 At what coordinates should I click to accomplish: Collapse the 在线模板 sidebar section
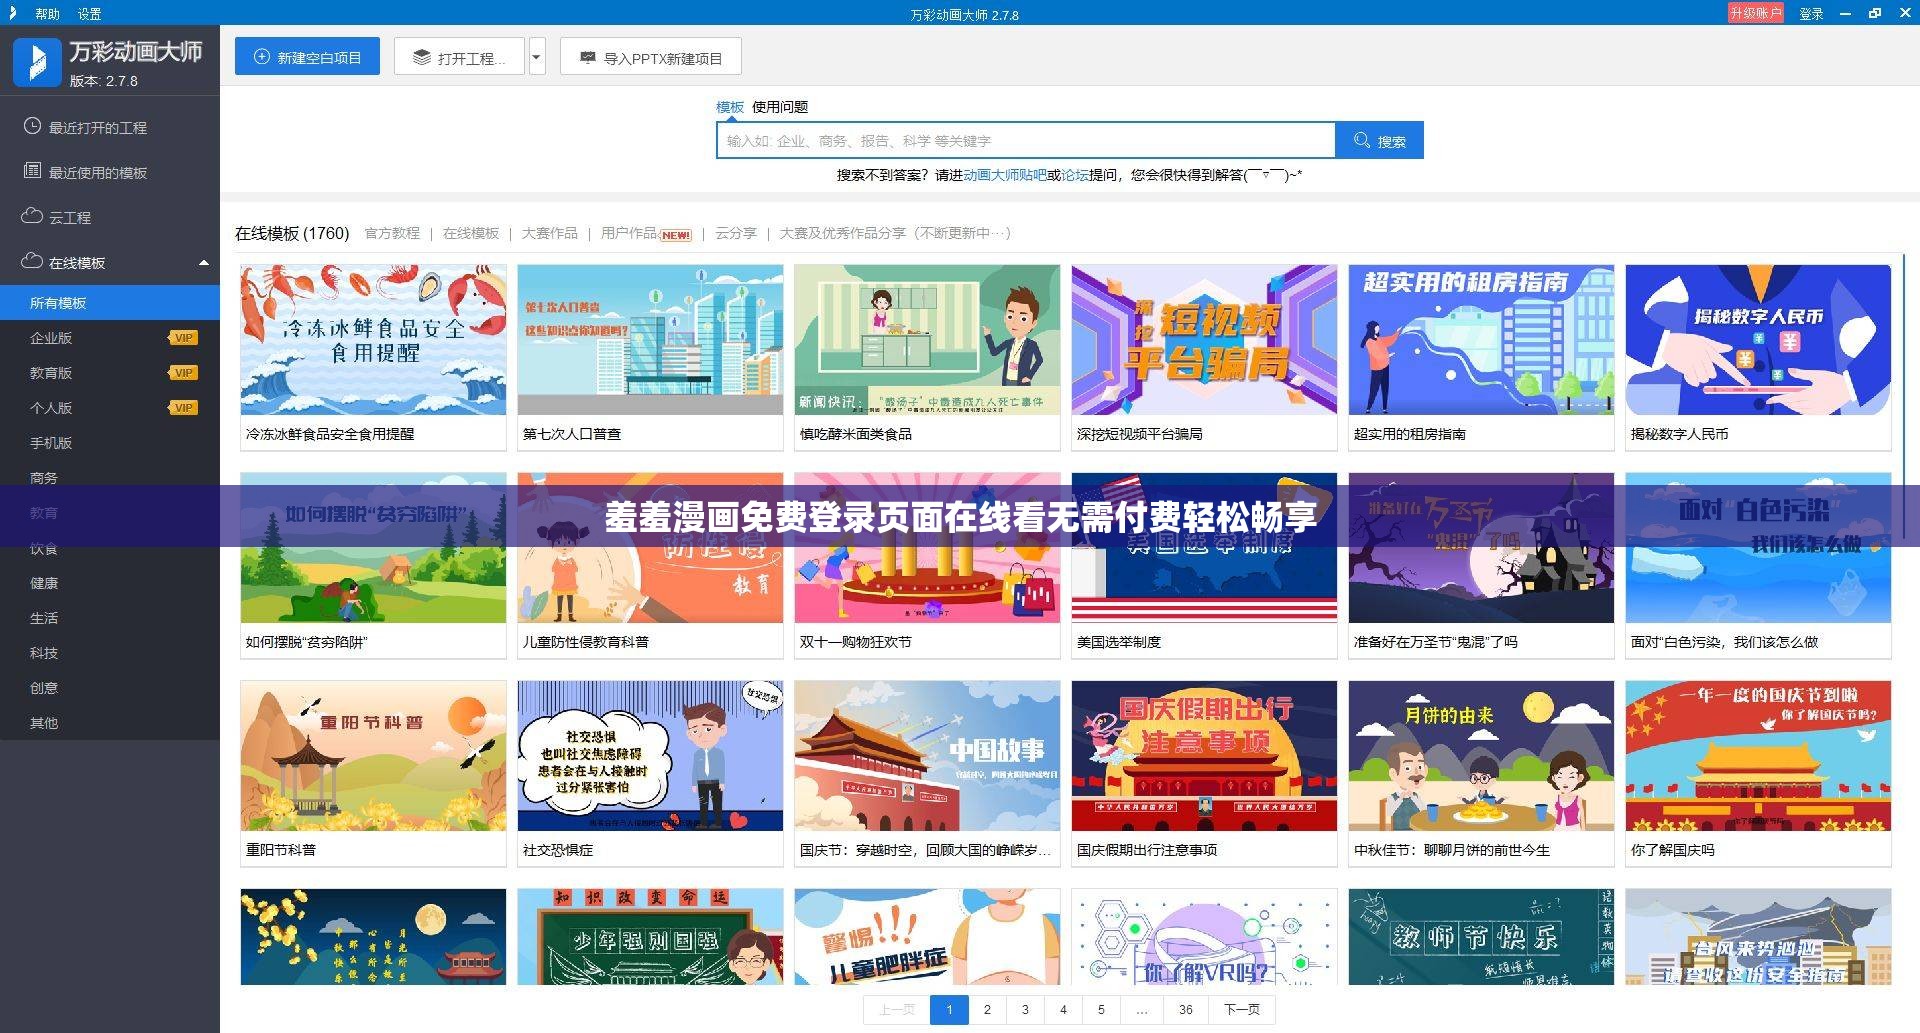coord(203,262)
